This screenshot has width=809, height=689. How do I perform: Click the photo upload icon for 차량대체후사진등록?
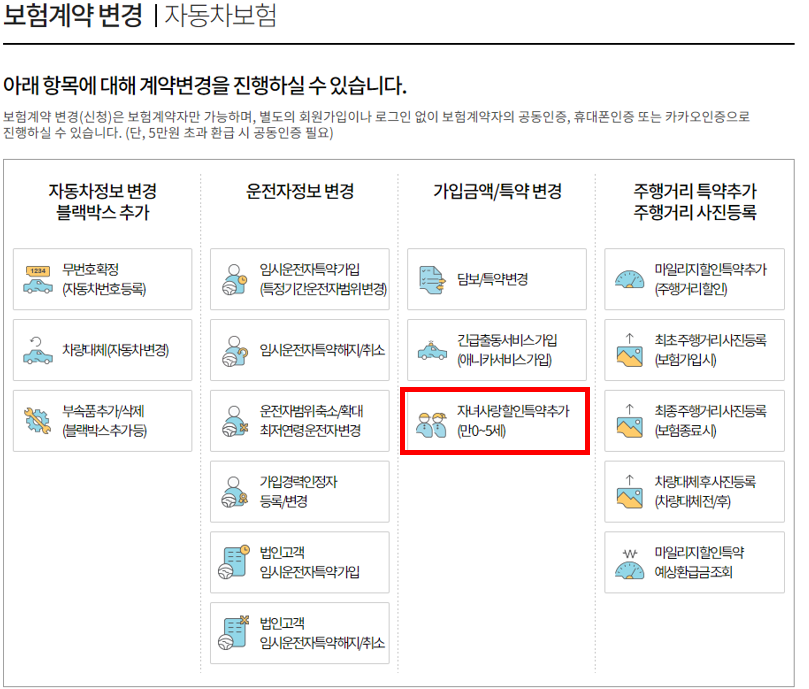629,492
